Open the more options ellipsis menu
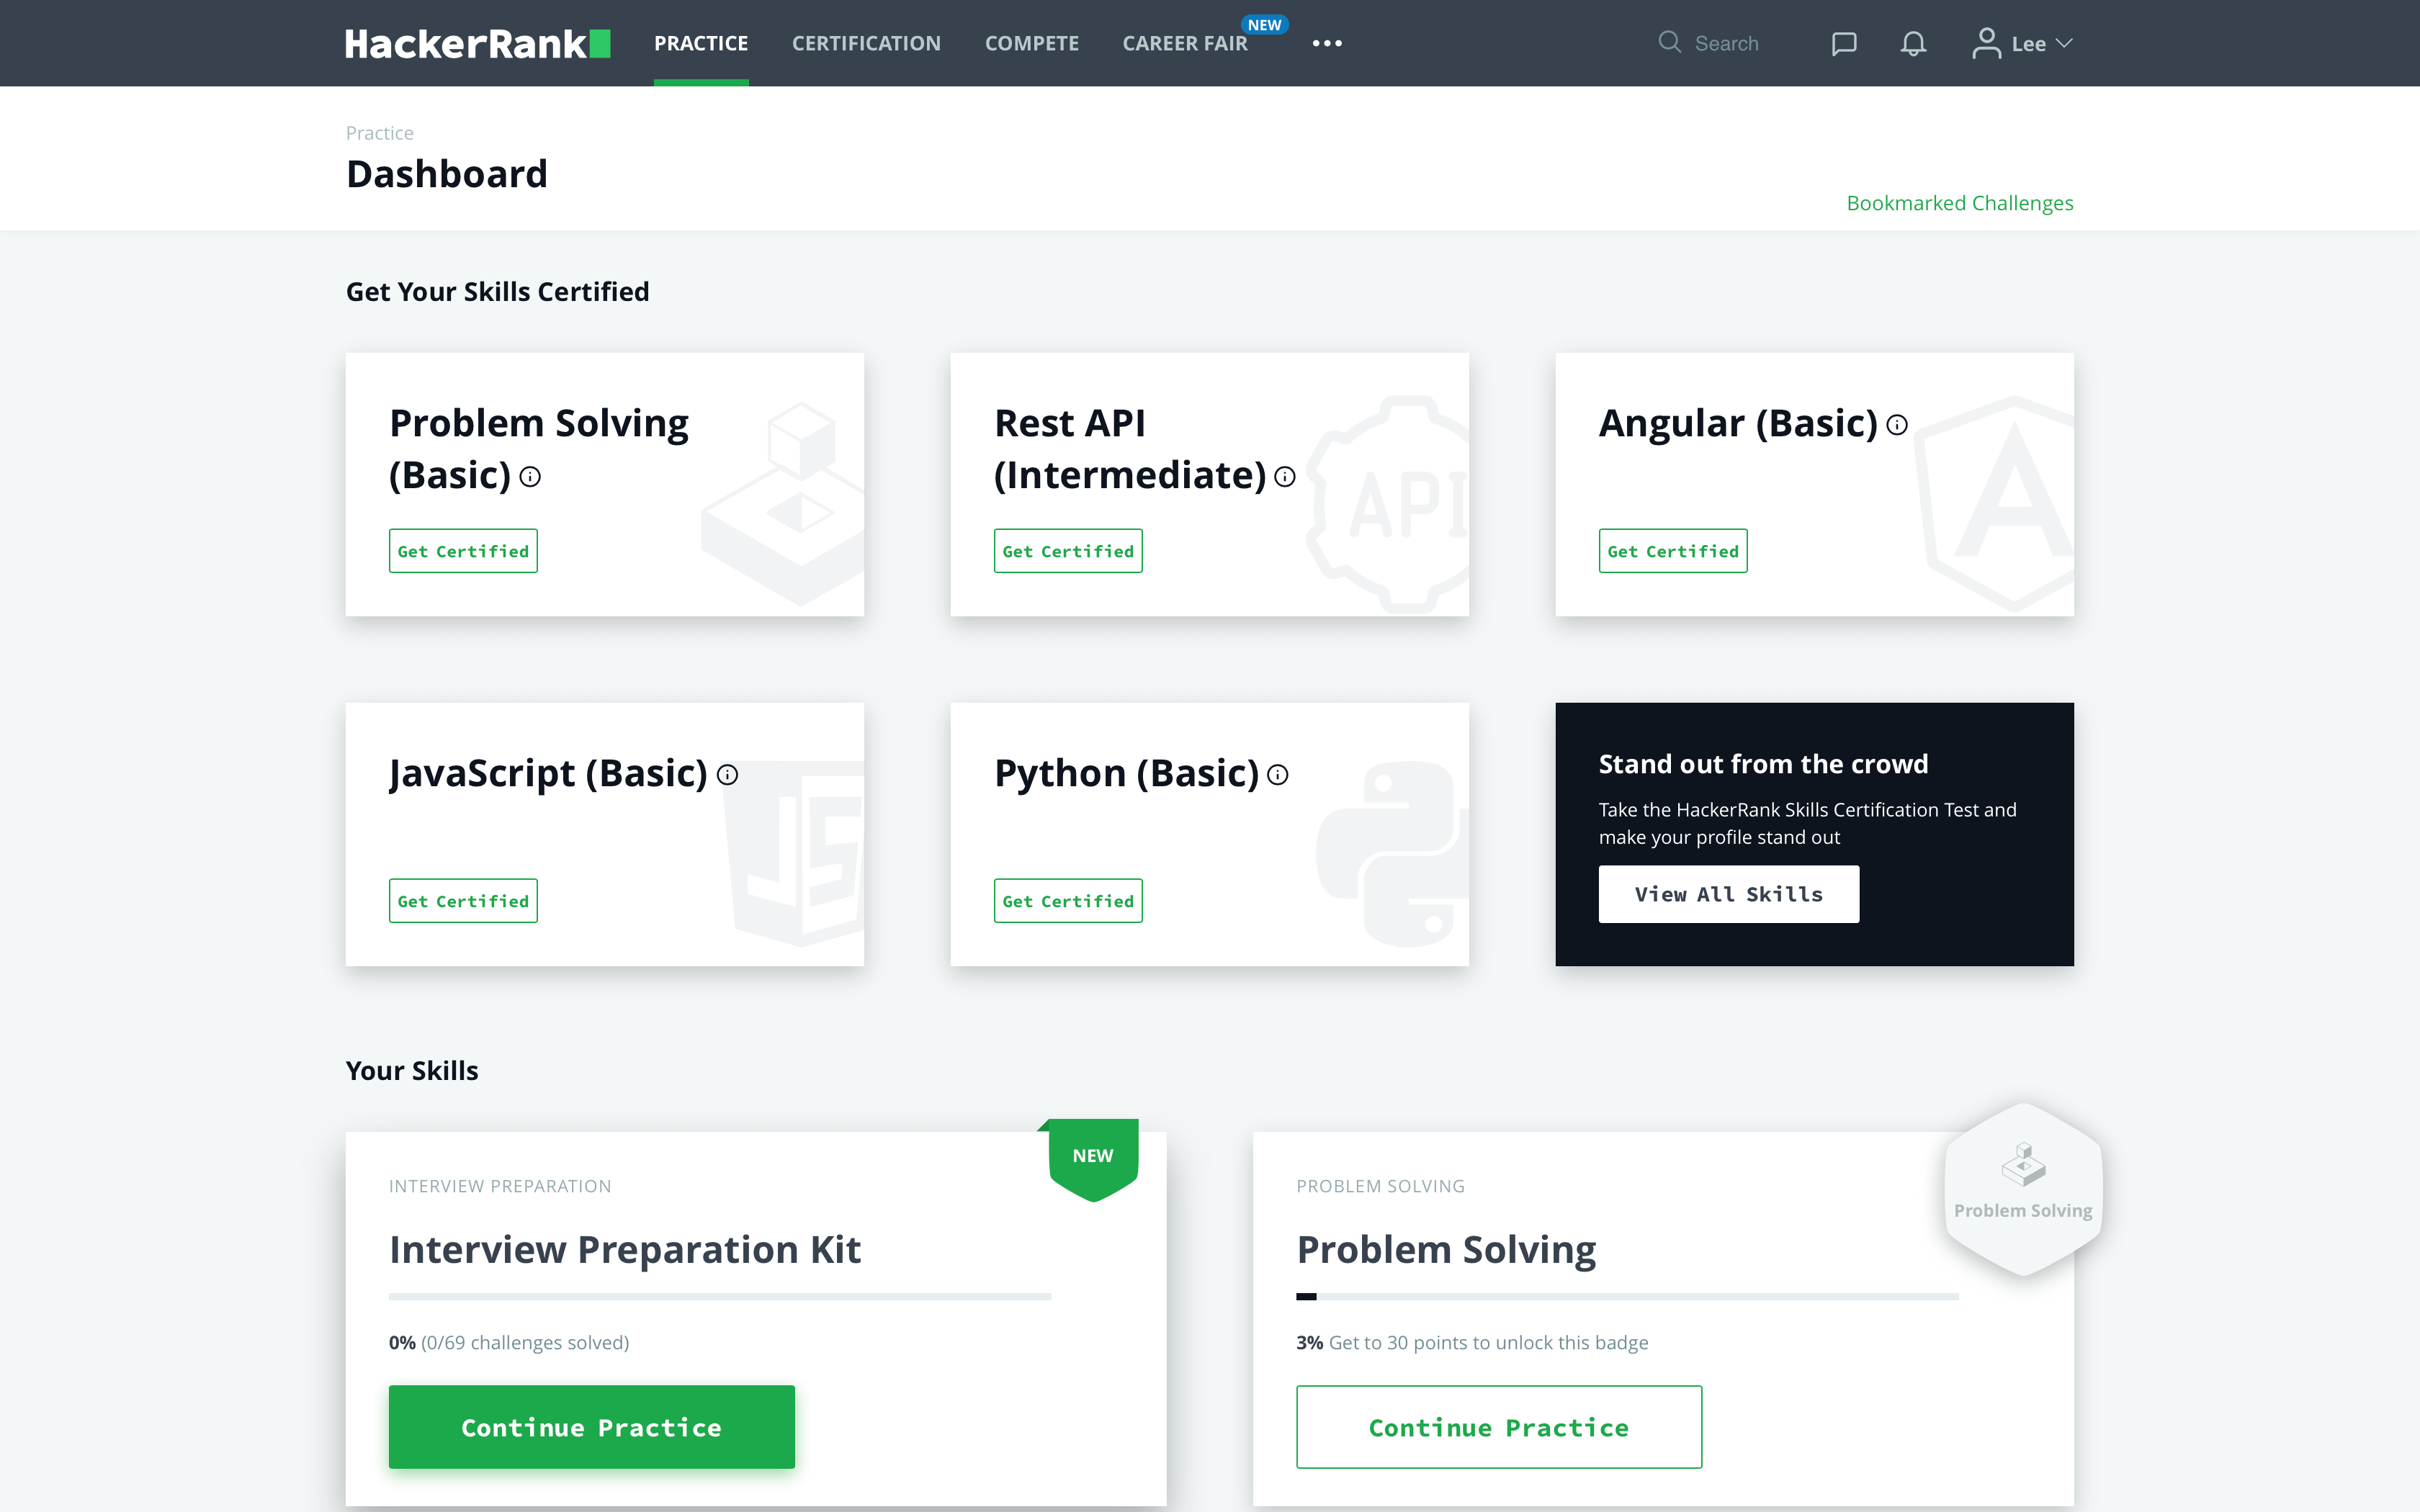2420x1512 pixels. click(1327, 43)
